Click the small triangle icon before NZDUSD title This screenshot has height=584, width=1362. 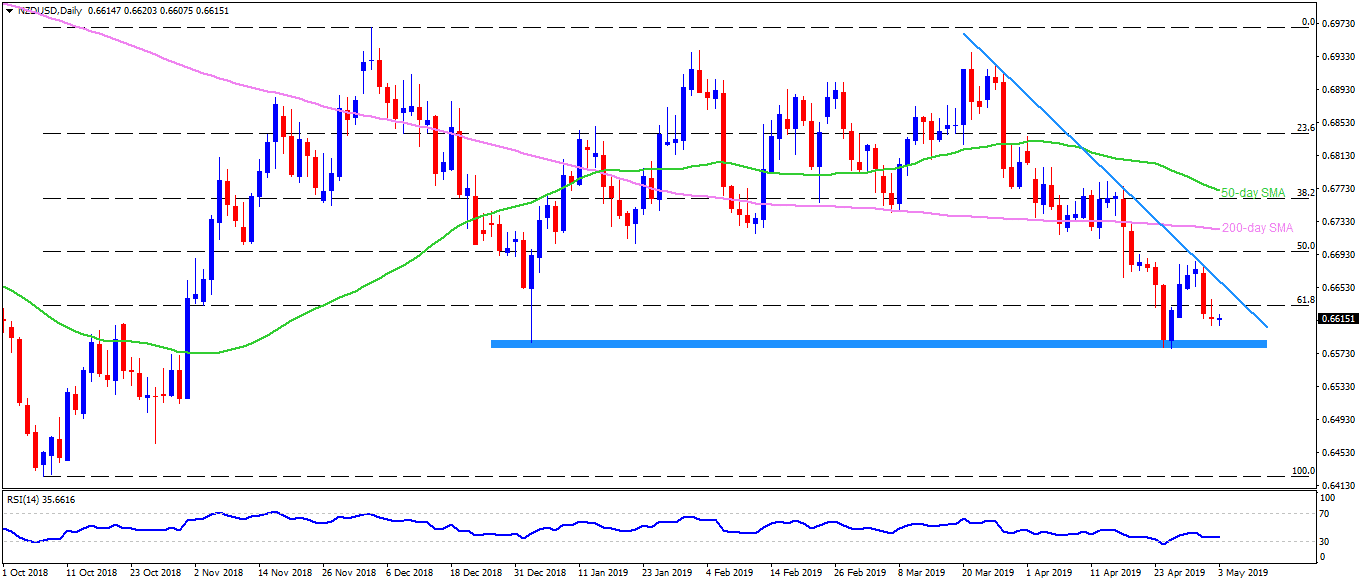[8, 10]
